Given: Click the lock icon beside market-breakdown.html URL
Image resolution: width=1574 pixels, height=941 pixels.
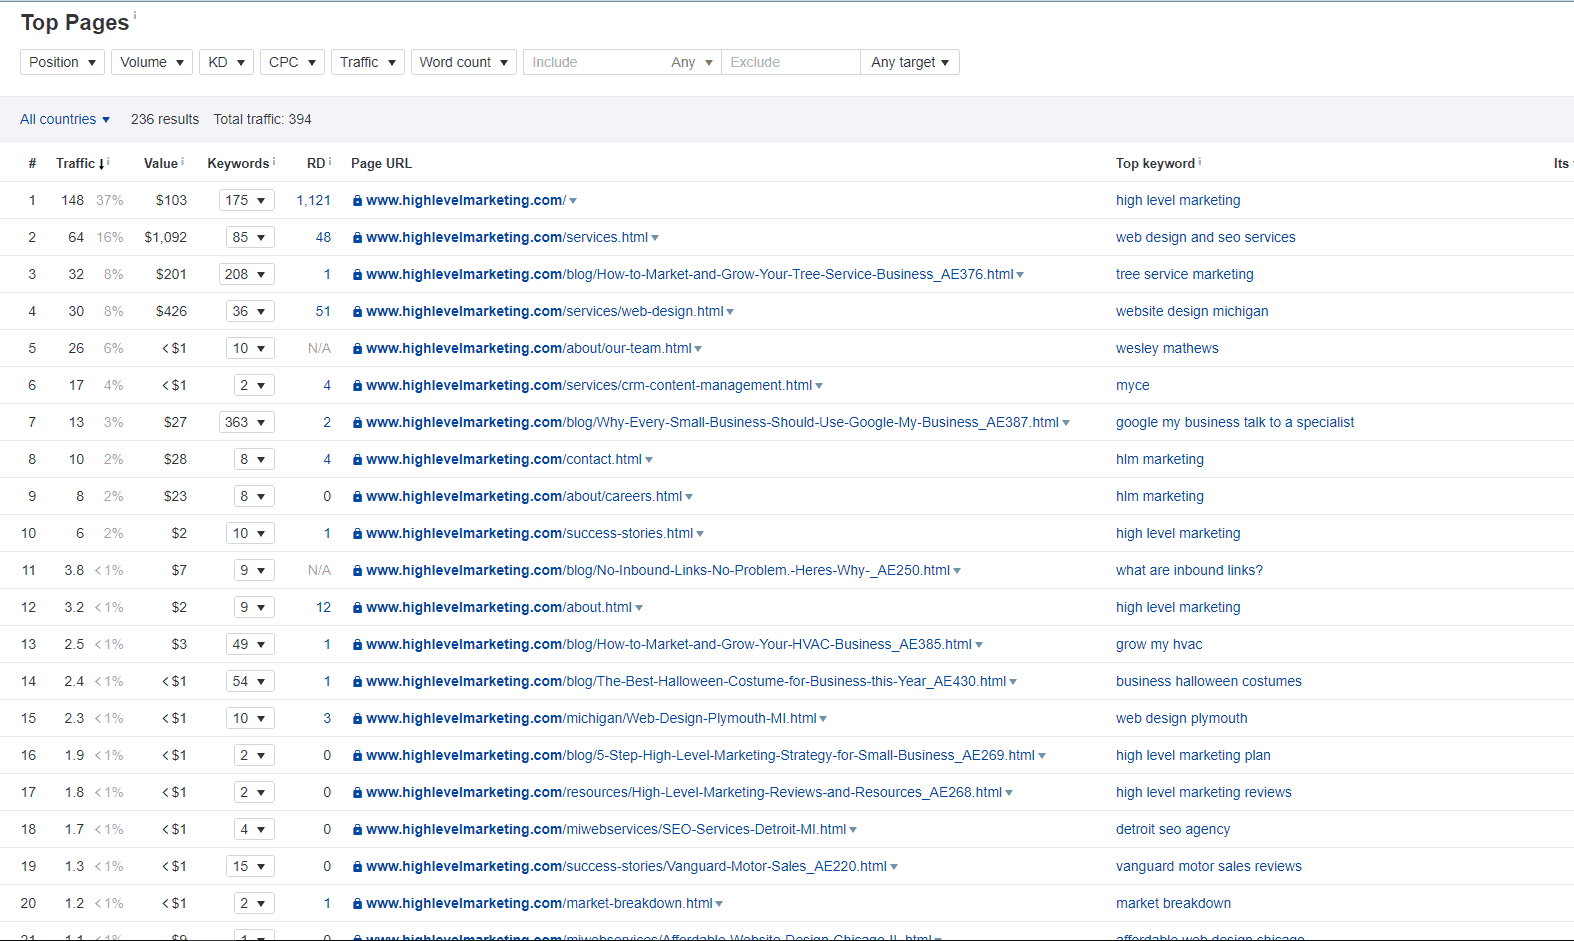Looking at the screenshot, I should (x=357, y=903).
